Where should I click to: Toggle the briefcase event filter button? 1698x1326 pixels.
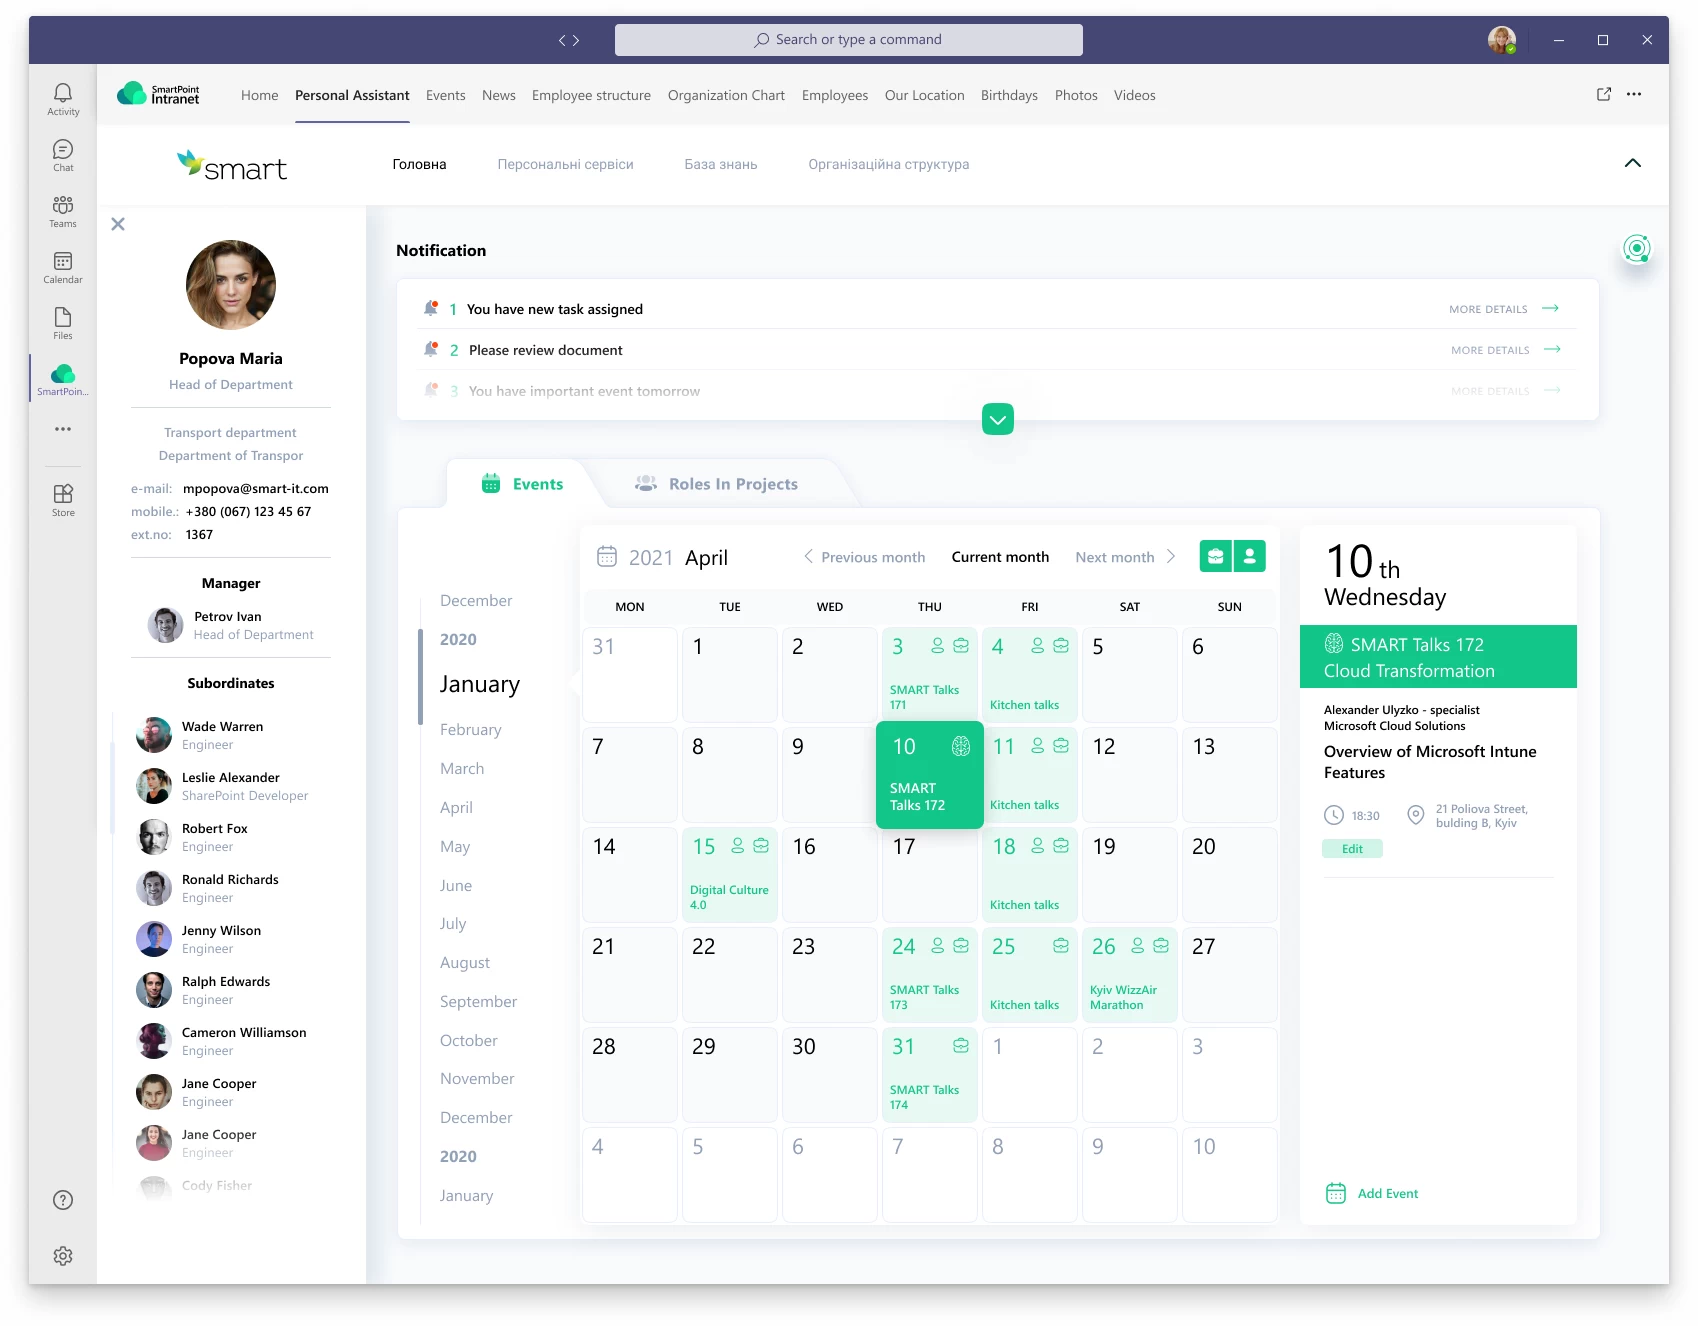click(1216, 557)
